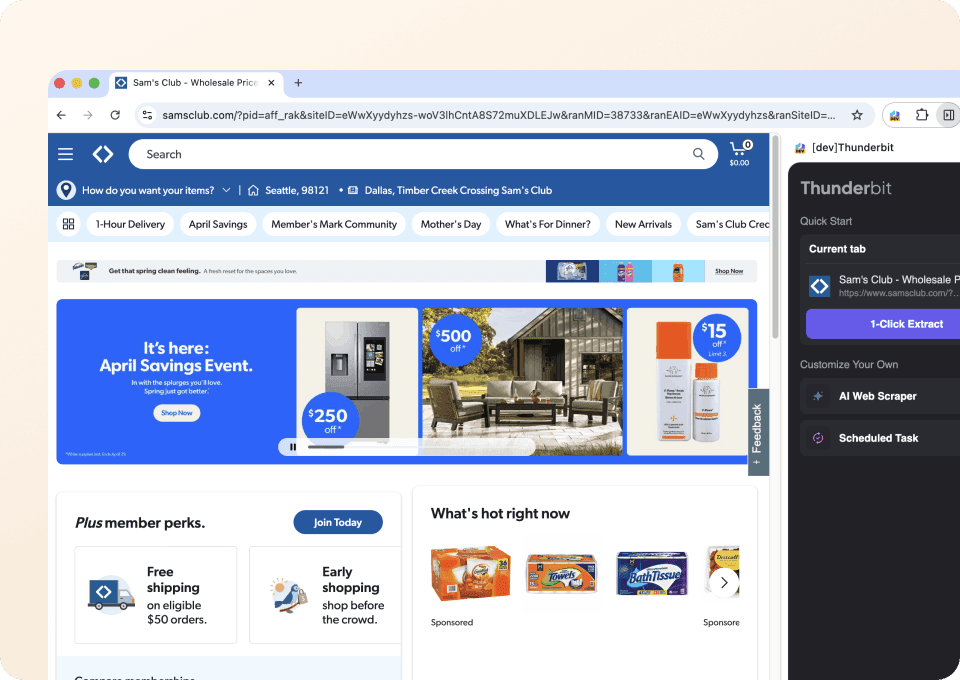Open the shopping cart showing $0.00
Screen dimensions: 960x680
click(739, 152)
